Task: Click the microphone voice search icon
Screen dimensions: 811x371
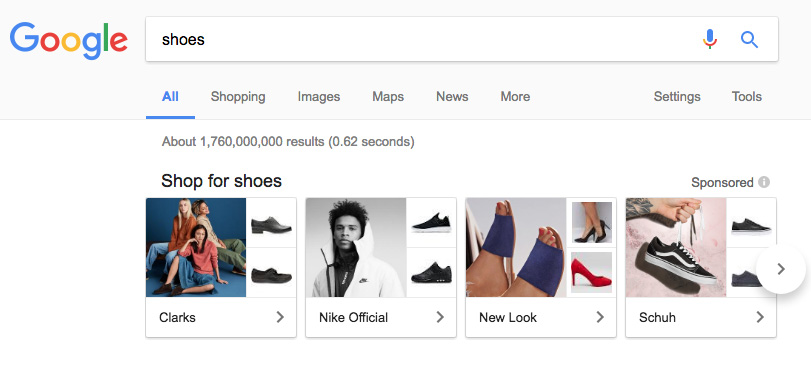Action: point(710,39)
